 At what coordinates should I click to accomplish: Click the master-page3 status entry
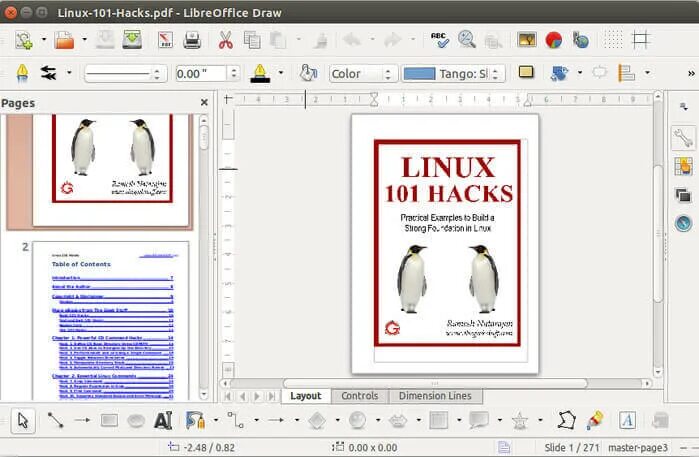tap(638, 448)
